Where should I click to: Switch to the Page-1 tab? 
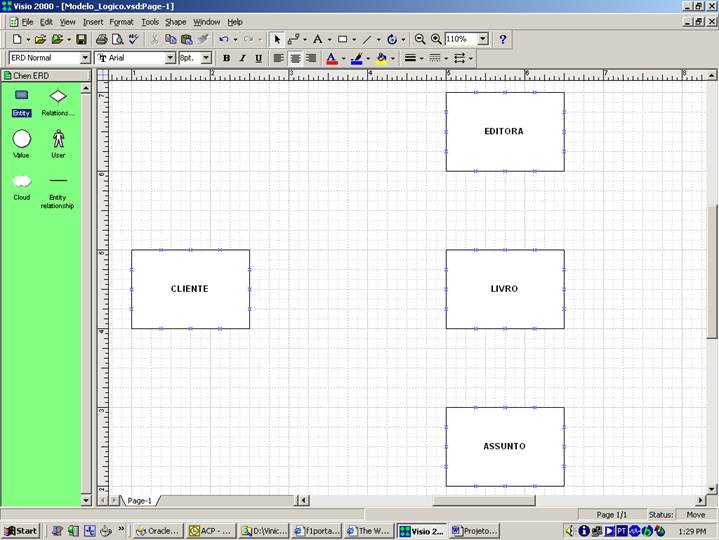139,501
